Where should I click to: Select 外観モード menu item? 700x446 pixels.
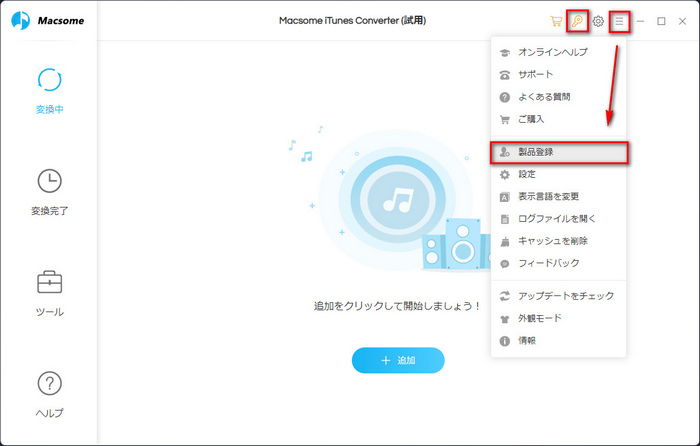558,318
